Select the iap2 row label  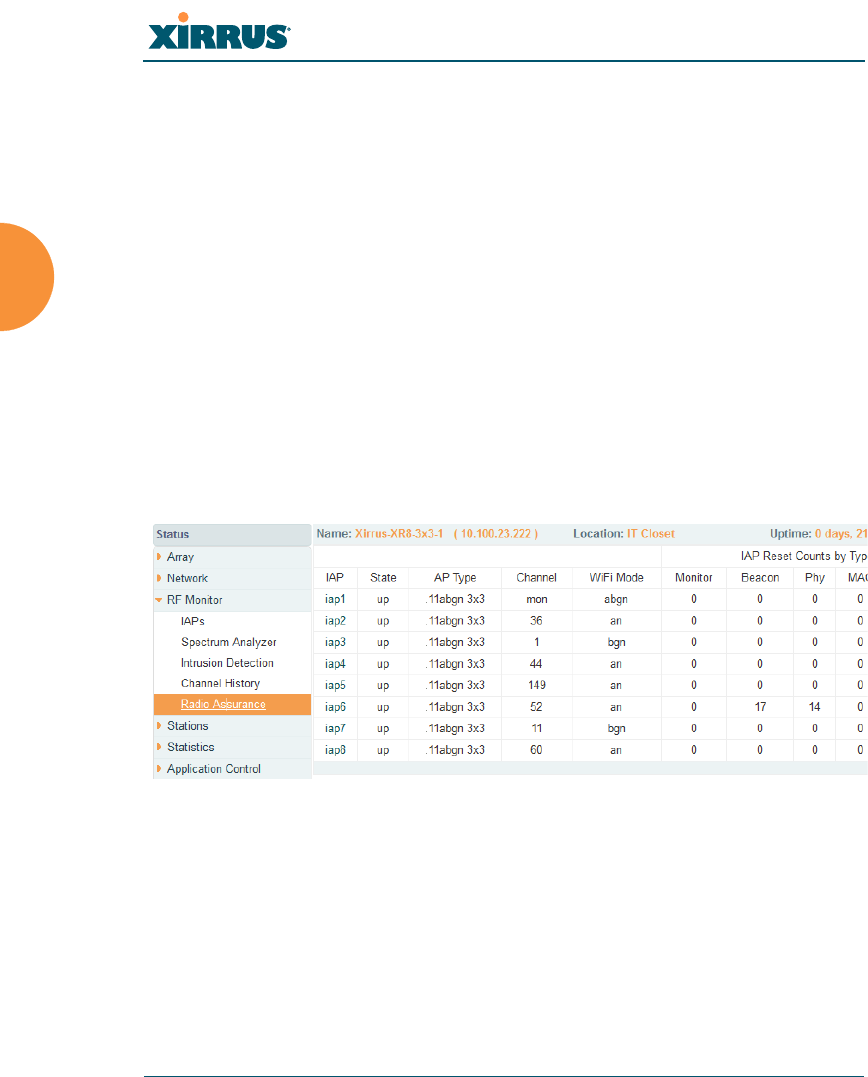[x=335, y=621]
